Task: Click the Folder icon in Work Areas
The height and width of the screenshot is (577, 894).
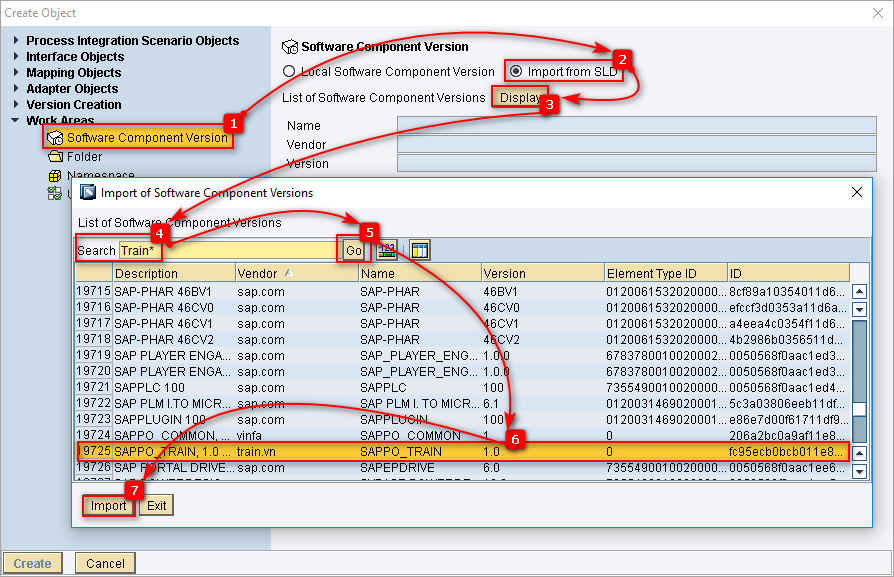Action: (55, 157)
